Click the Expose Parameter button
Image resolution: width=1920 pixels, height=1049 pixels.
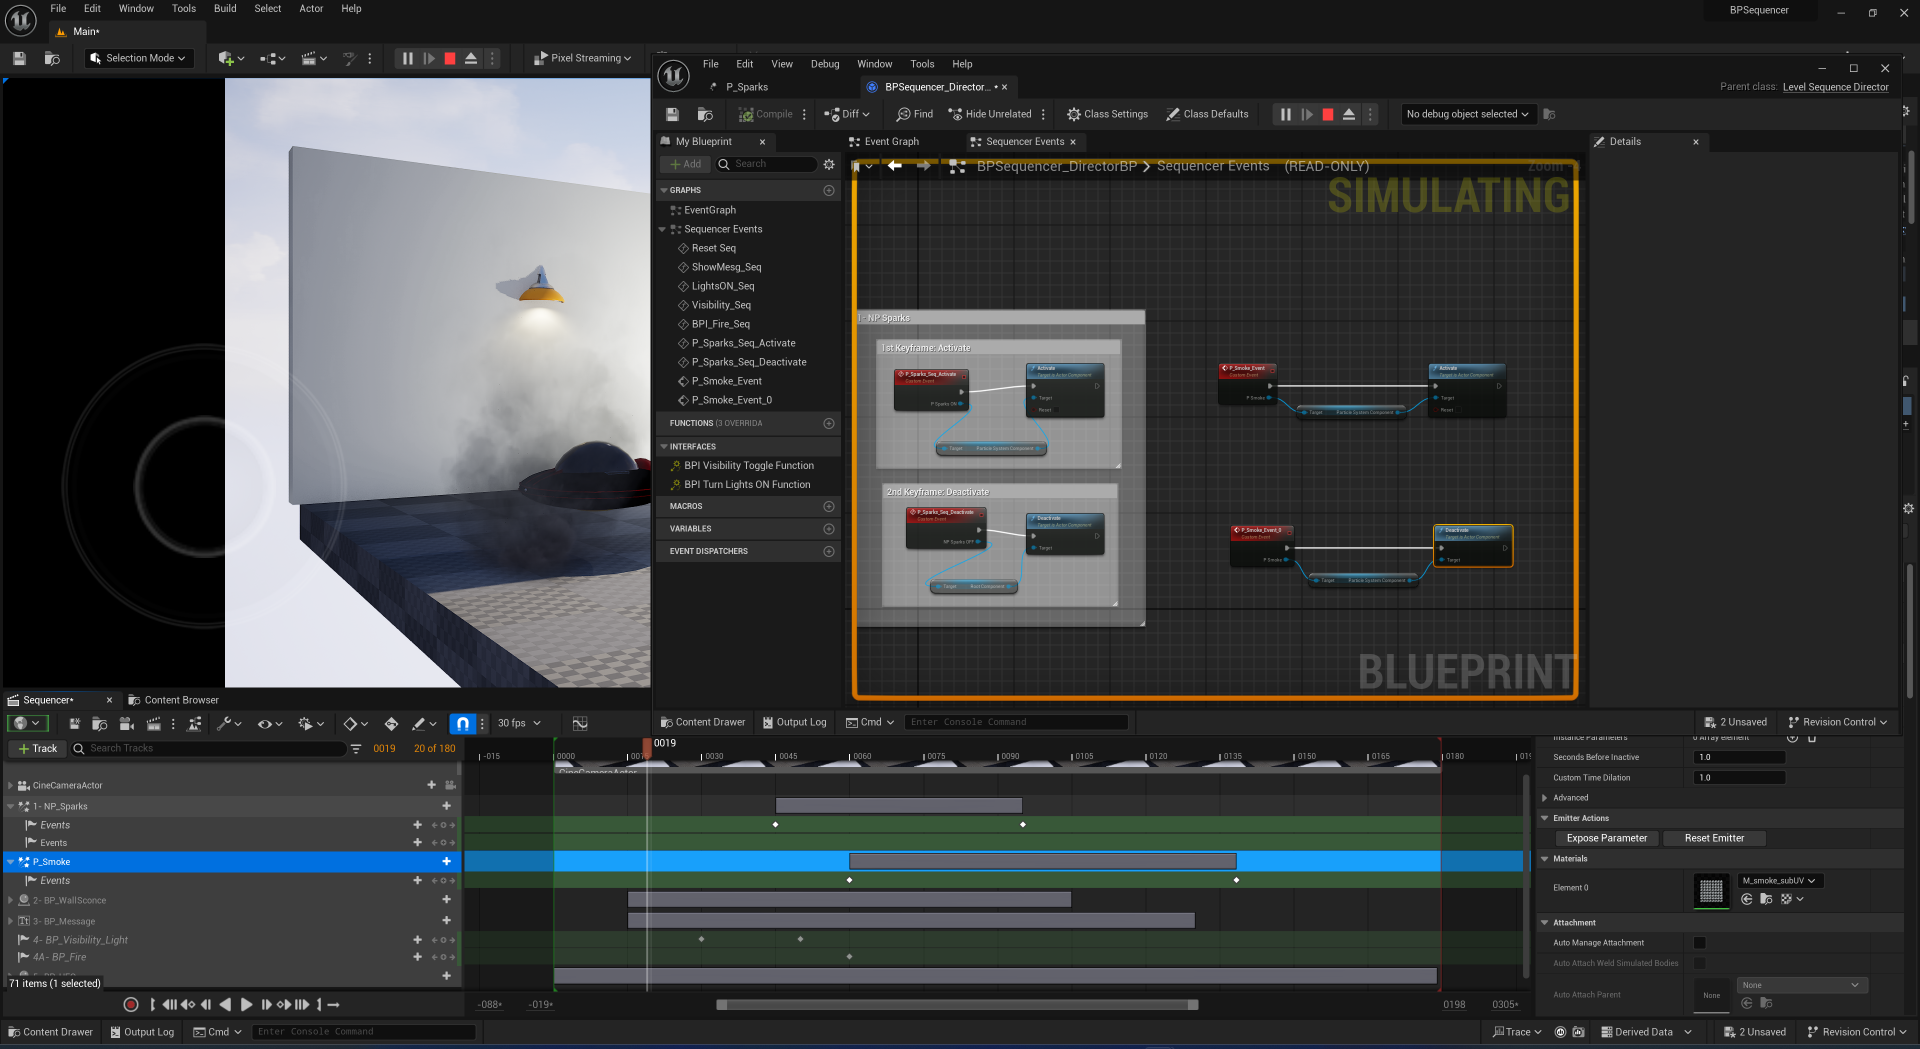(1606, 838)
